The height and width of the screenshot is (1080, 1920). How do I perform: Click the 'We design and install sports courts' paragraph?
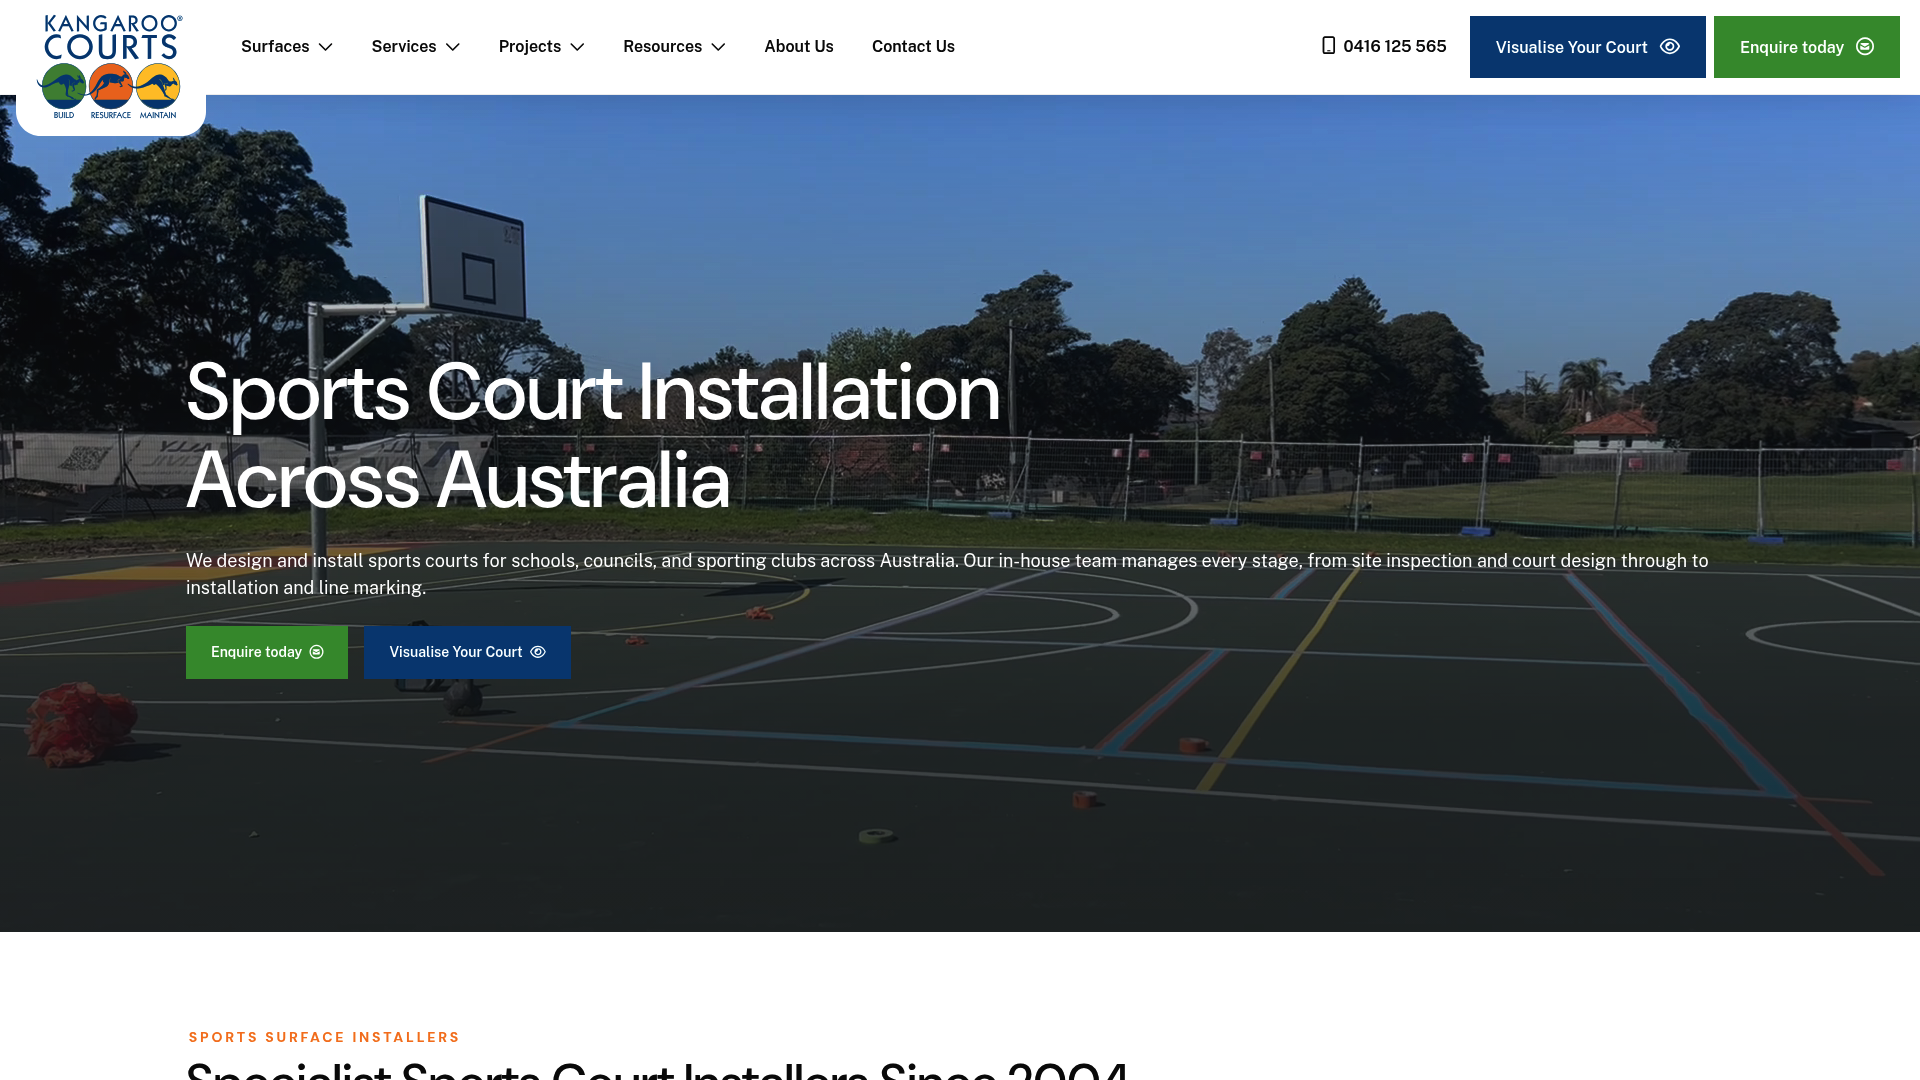click(x=947, y=574)
